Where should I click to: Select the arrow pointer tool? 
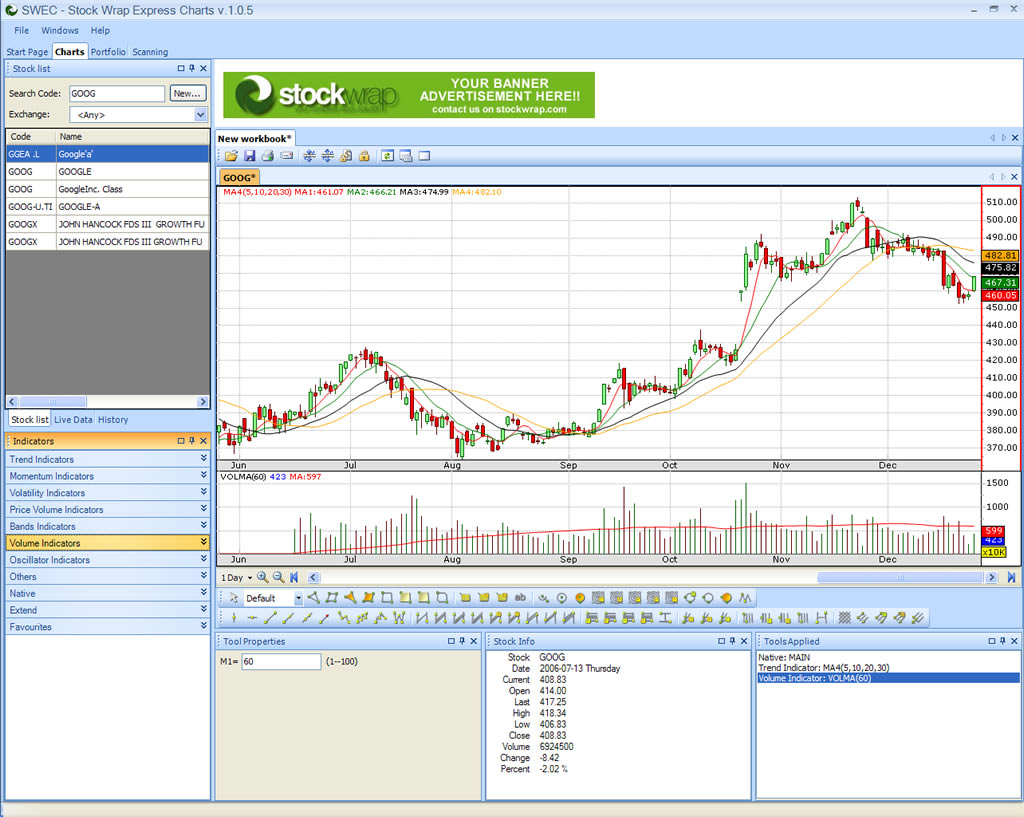coord(233,598)
